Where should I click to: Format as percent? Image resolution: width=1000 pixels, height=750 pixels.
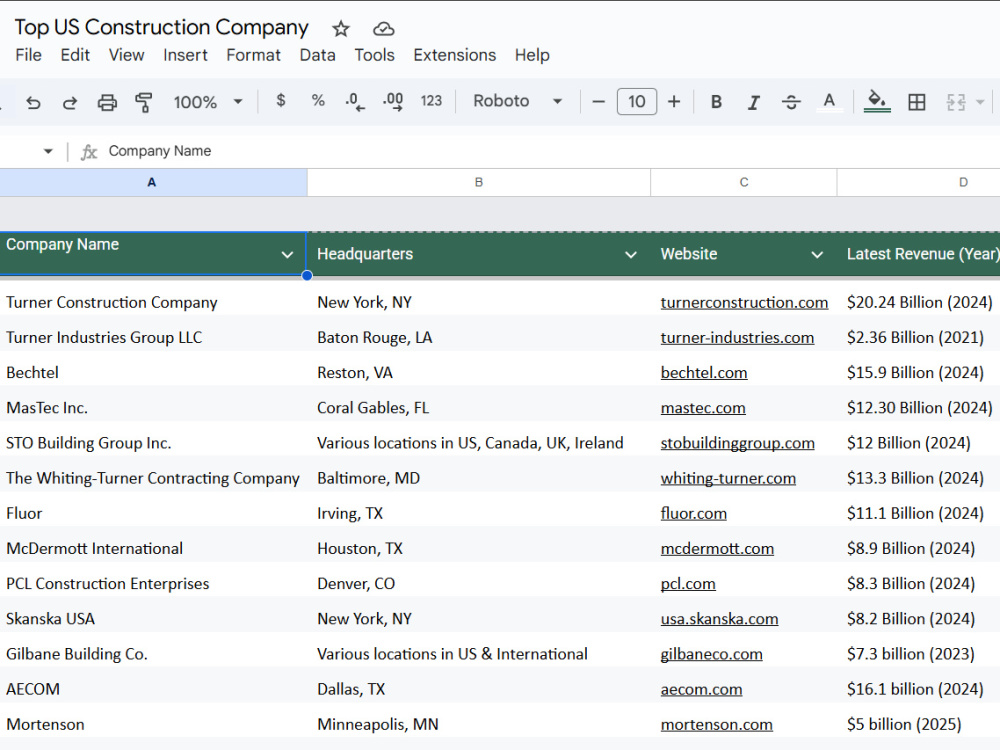tap(318, 101)
